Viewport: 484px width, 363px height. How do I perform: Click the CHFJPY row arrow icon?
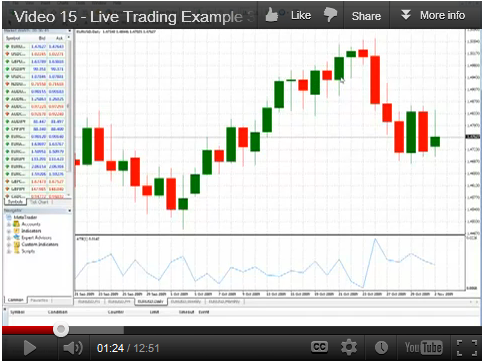click(7, 129)
